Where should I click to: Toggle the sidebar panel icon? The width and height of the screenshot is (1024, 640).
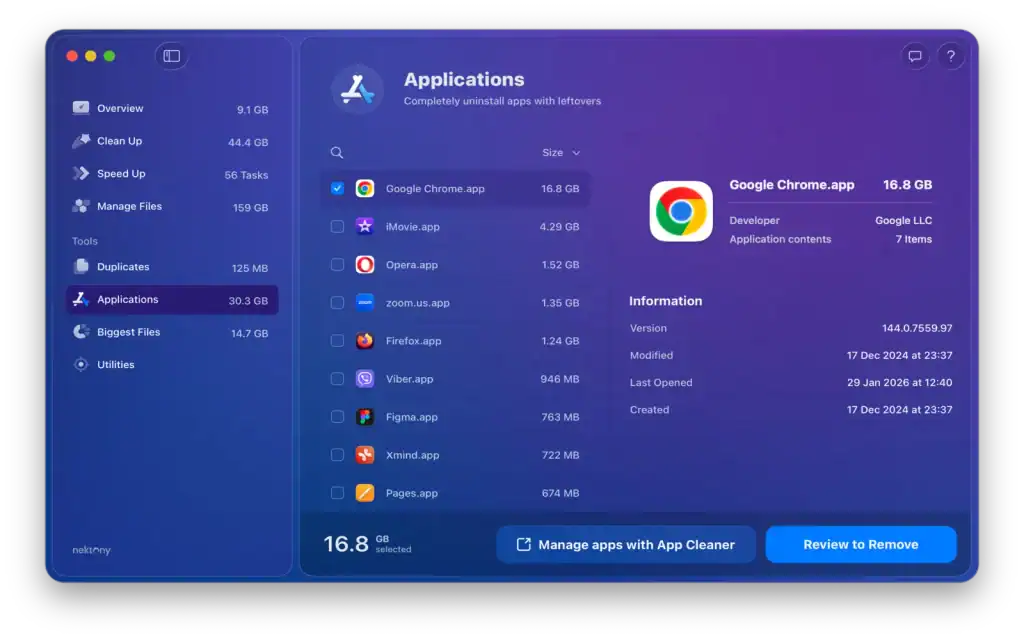click(172, 56)
